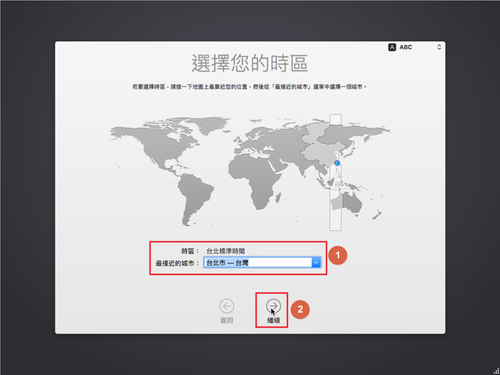Click the instruction text under the heading

coord(249,87)
